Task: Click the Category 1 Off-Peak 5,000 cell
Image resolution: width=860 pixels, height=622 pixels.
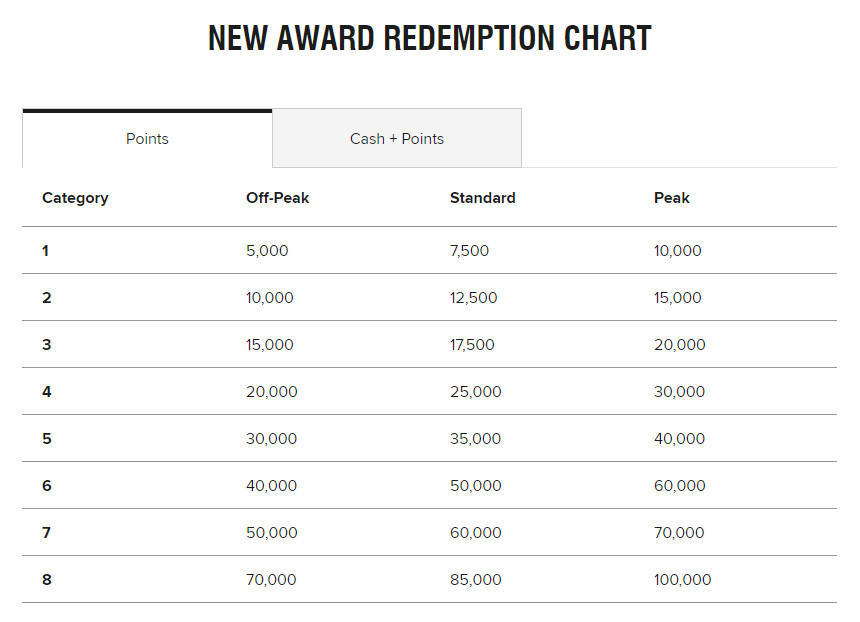Action: [x=267, y=251]
